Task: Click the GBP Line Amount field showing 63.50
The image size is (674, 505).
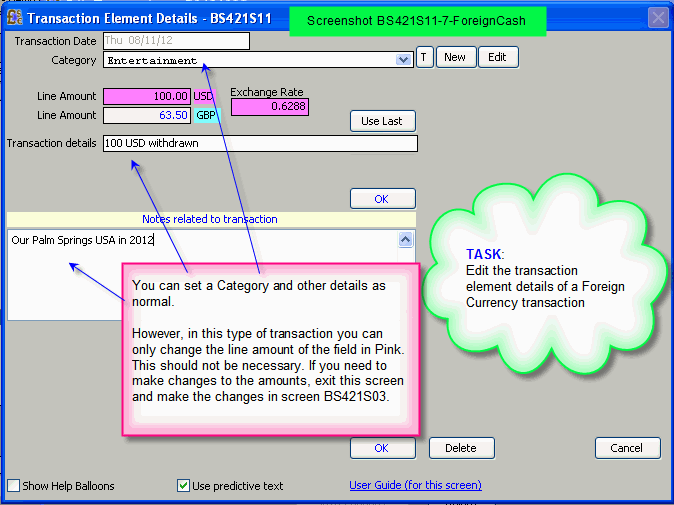Action: (x=147, y=116)
